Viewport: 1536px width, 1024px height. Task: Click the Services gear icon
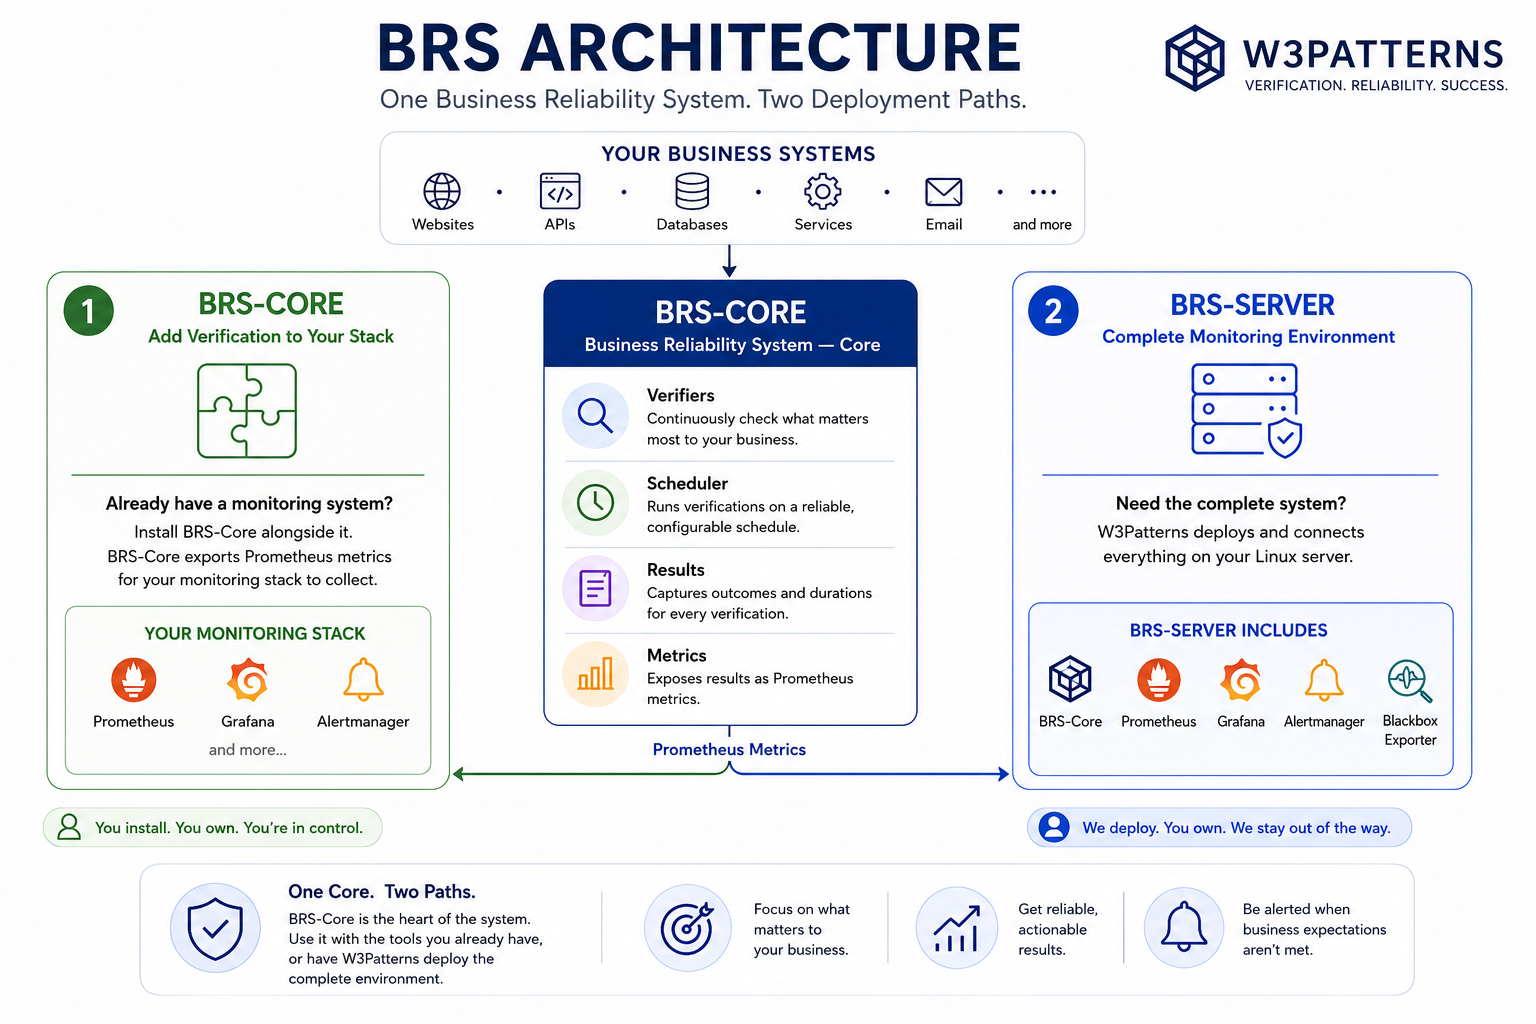pos(823,191)
